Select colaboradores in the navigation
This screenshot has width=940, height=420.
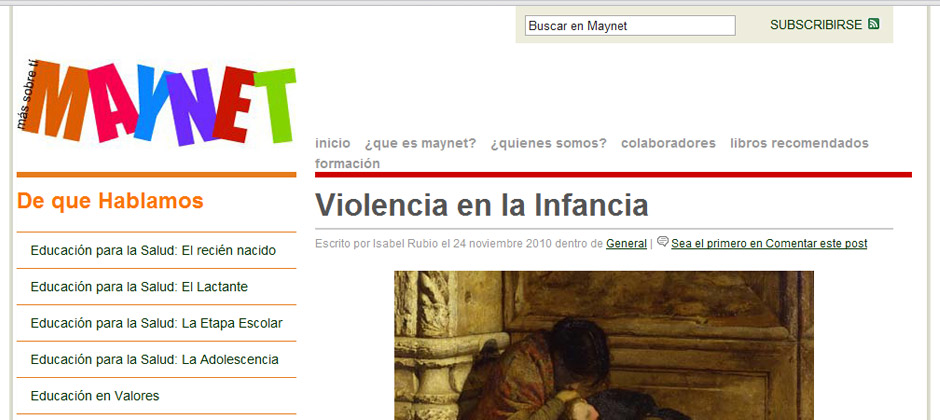click(x=668, y=143)
